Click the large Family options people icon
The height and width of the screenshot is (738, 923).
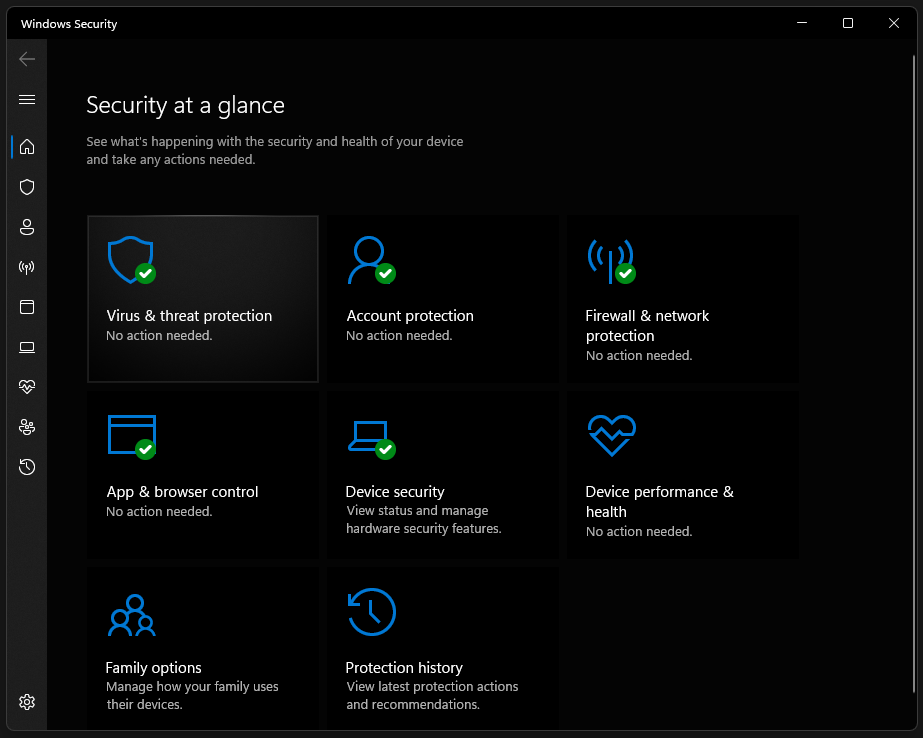[132, 615]
